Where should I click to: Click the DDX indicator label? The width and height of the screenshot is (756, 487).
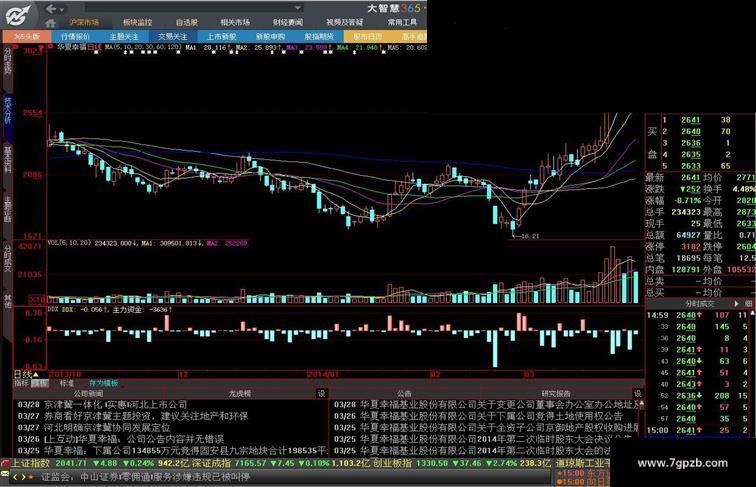coord(53,310)
